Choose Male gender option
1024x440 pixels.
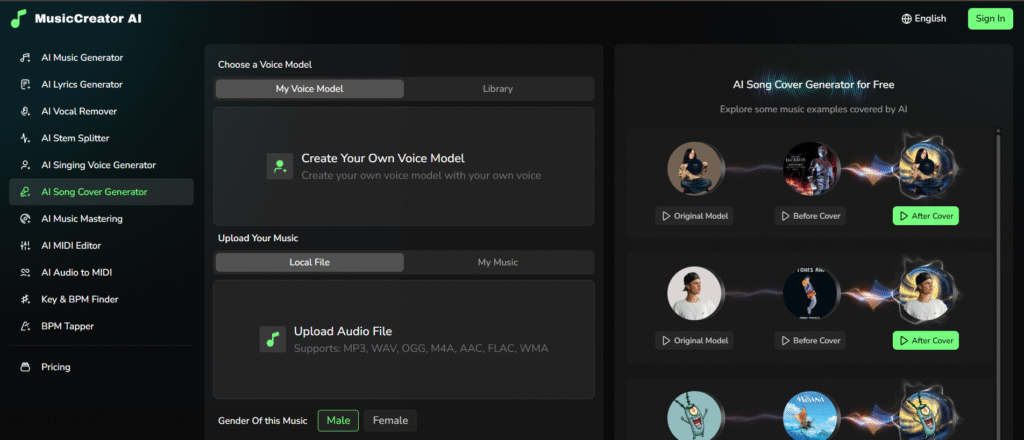click(338, 420)
